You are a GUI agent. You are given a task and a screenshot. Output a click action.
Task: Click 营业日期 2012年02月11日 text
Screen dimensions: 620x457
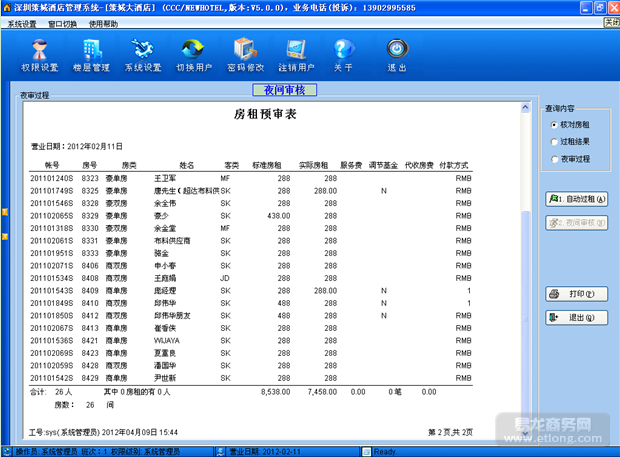pos(77,146)
